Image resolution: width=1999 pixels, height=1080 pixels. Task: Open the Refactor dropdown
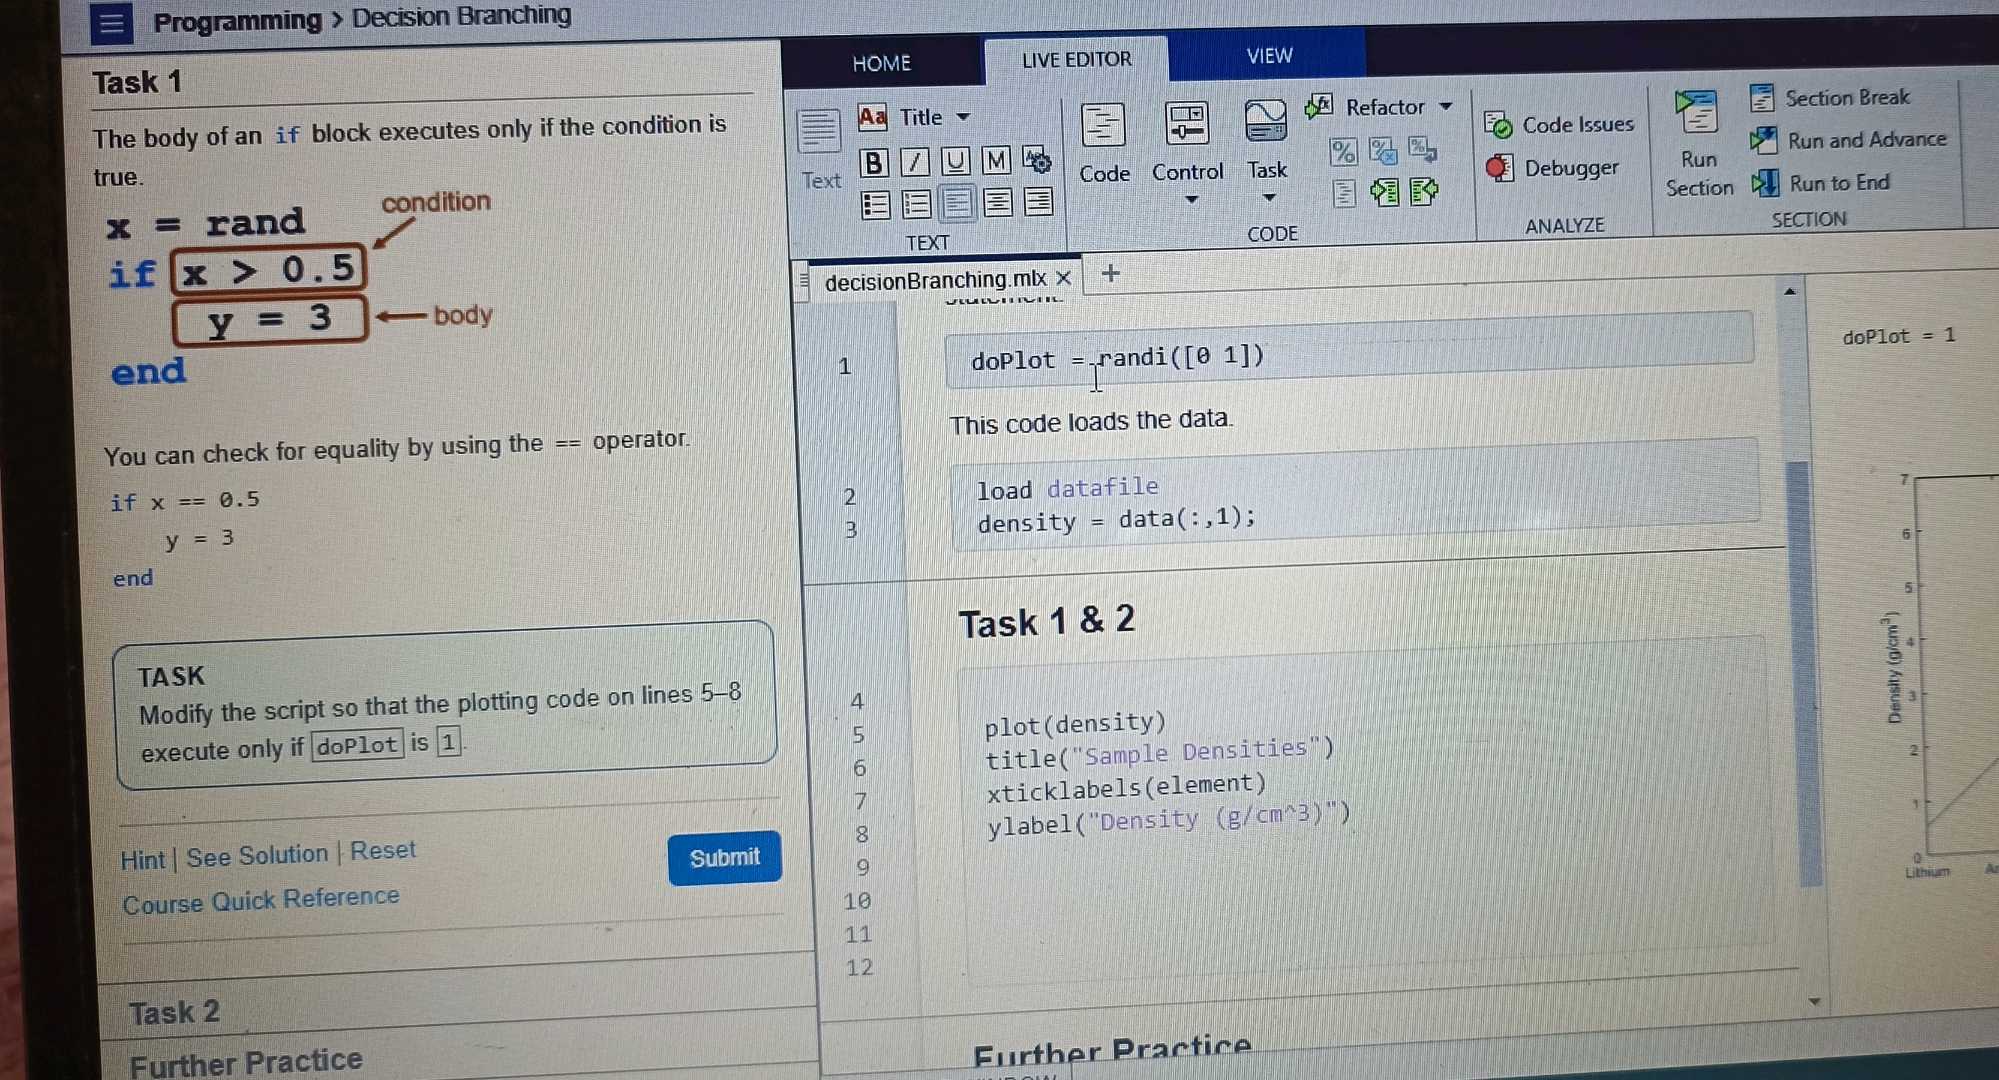[1444, 106]
